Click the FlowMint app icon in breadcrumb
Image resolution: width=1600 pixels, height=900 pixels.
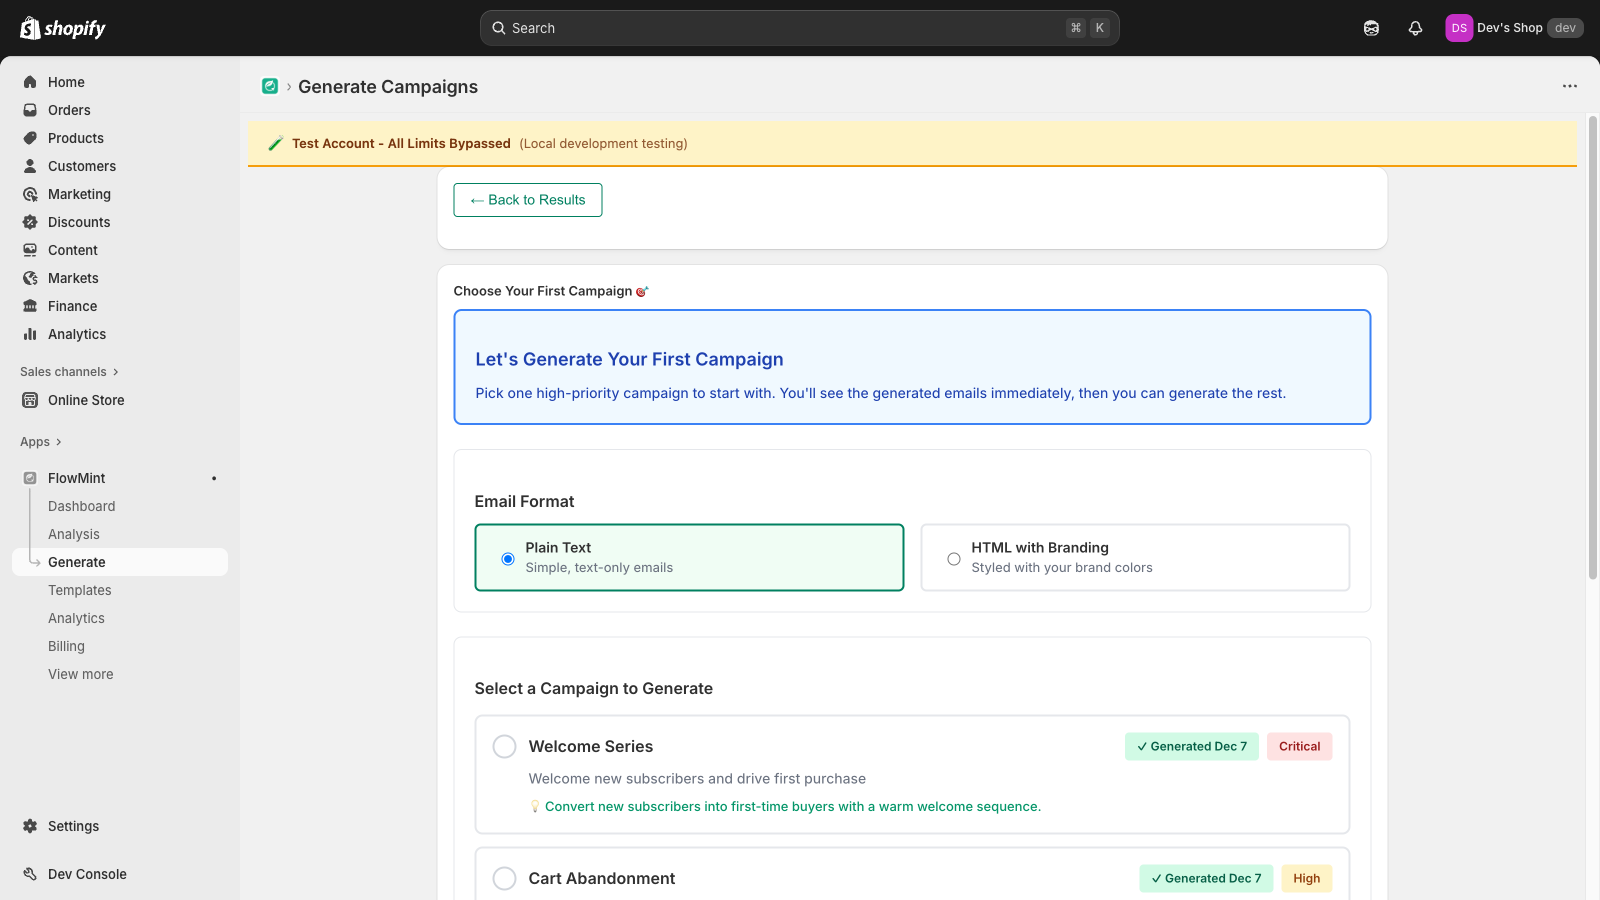tap(270, 87)
